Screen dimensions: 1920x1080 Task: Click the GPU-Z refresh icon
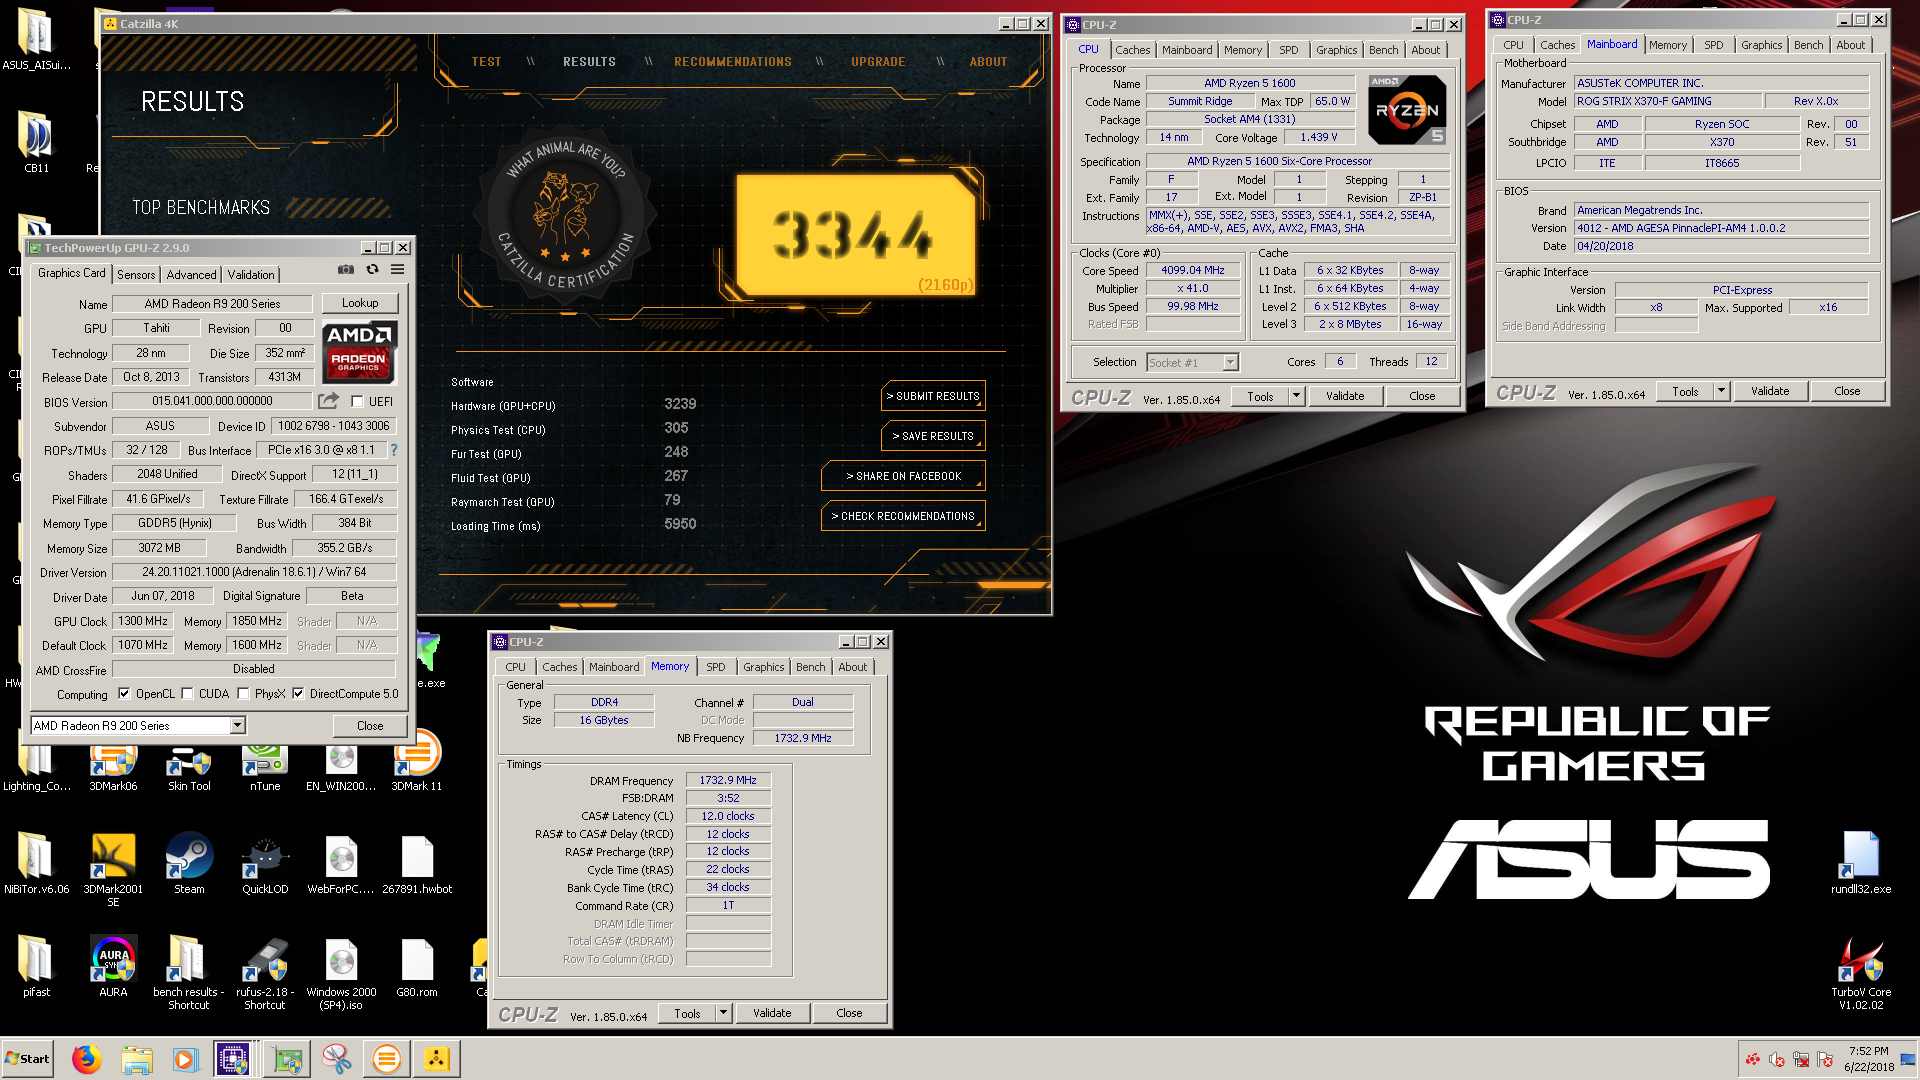pos(372,269)
